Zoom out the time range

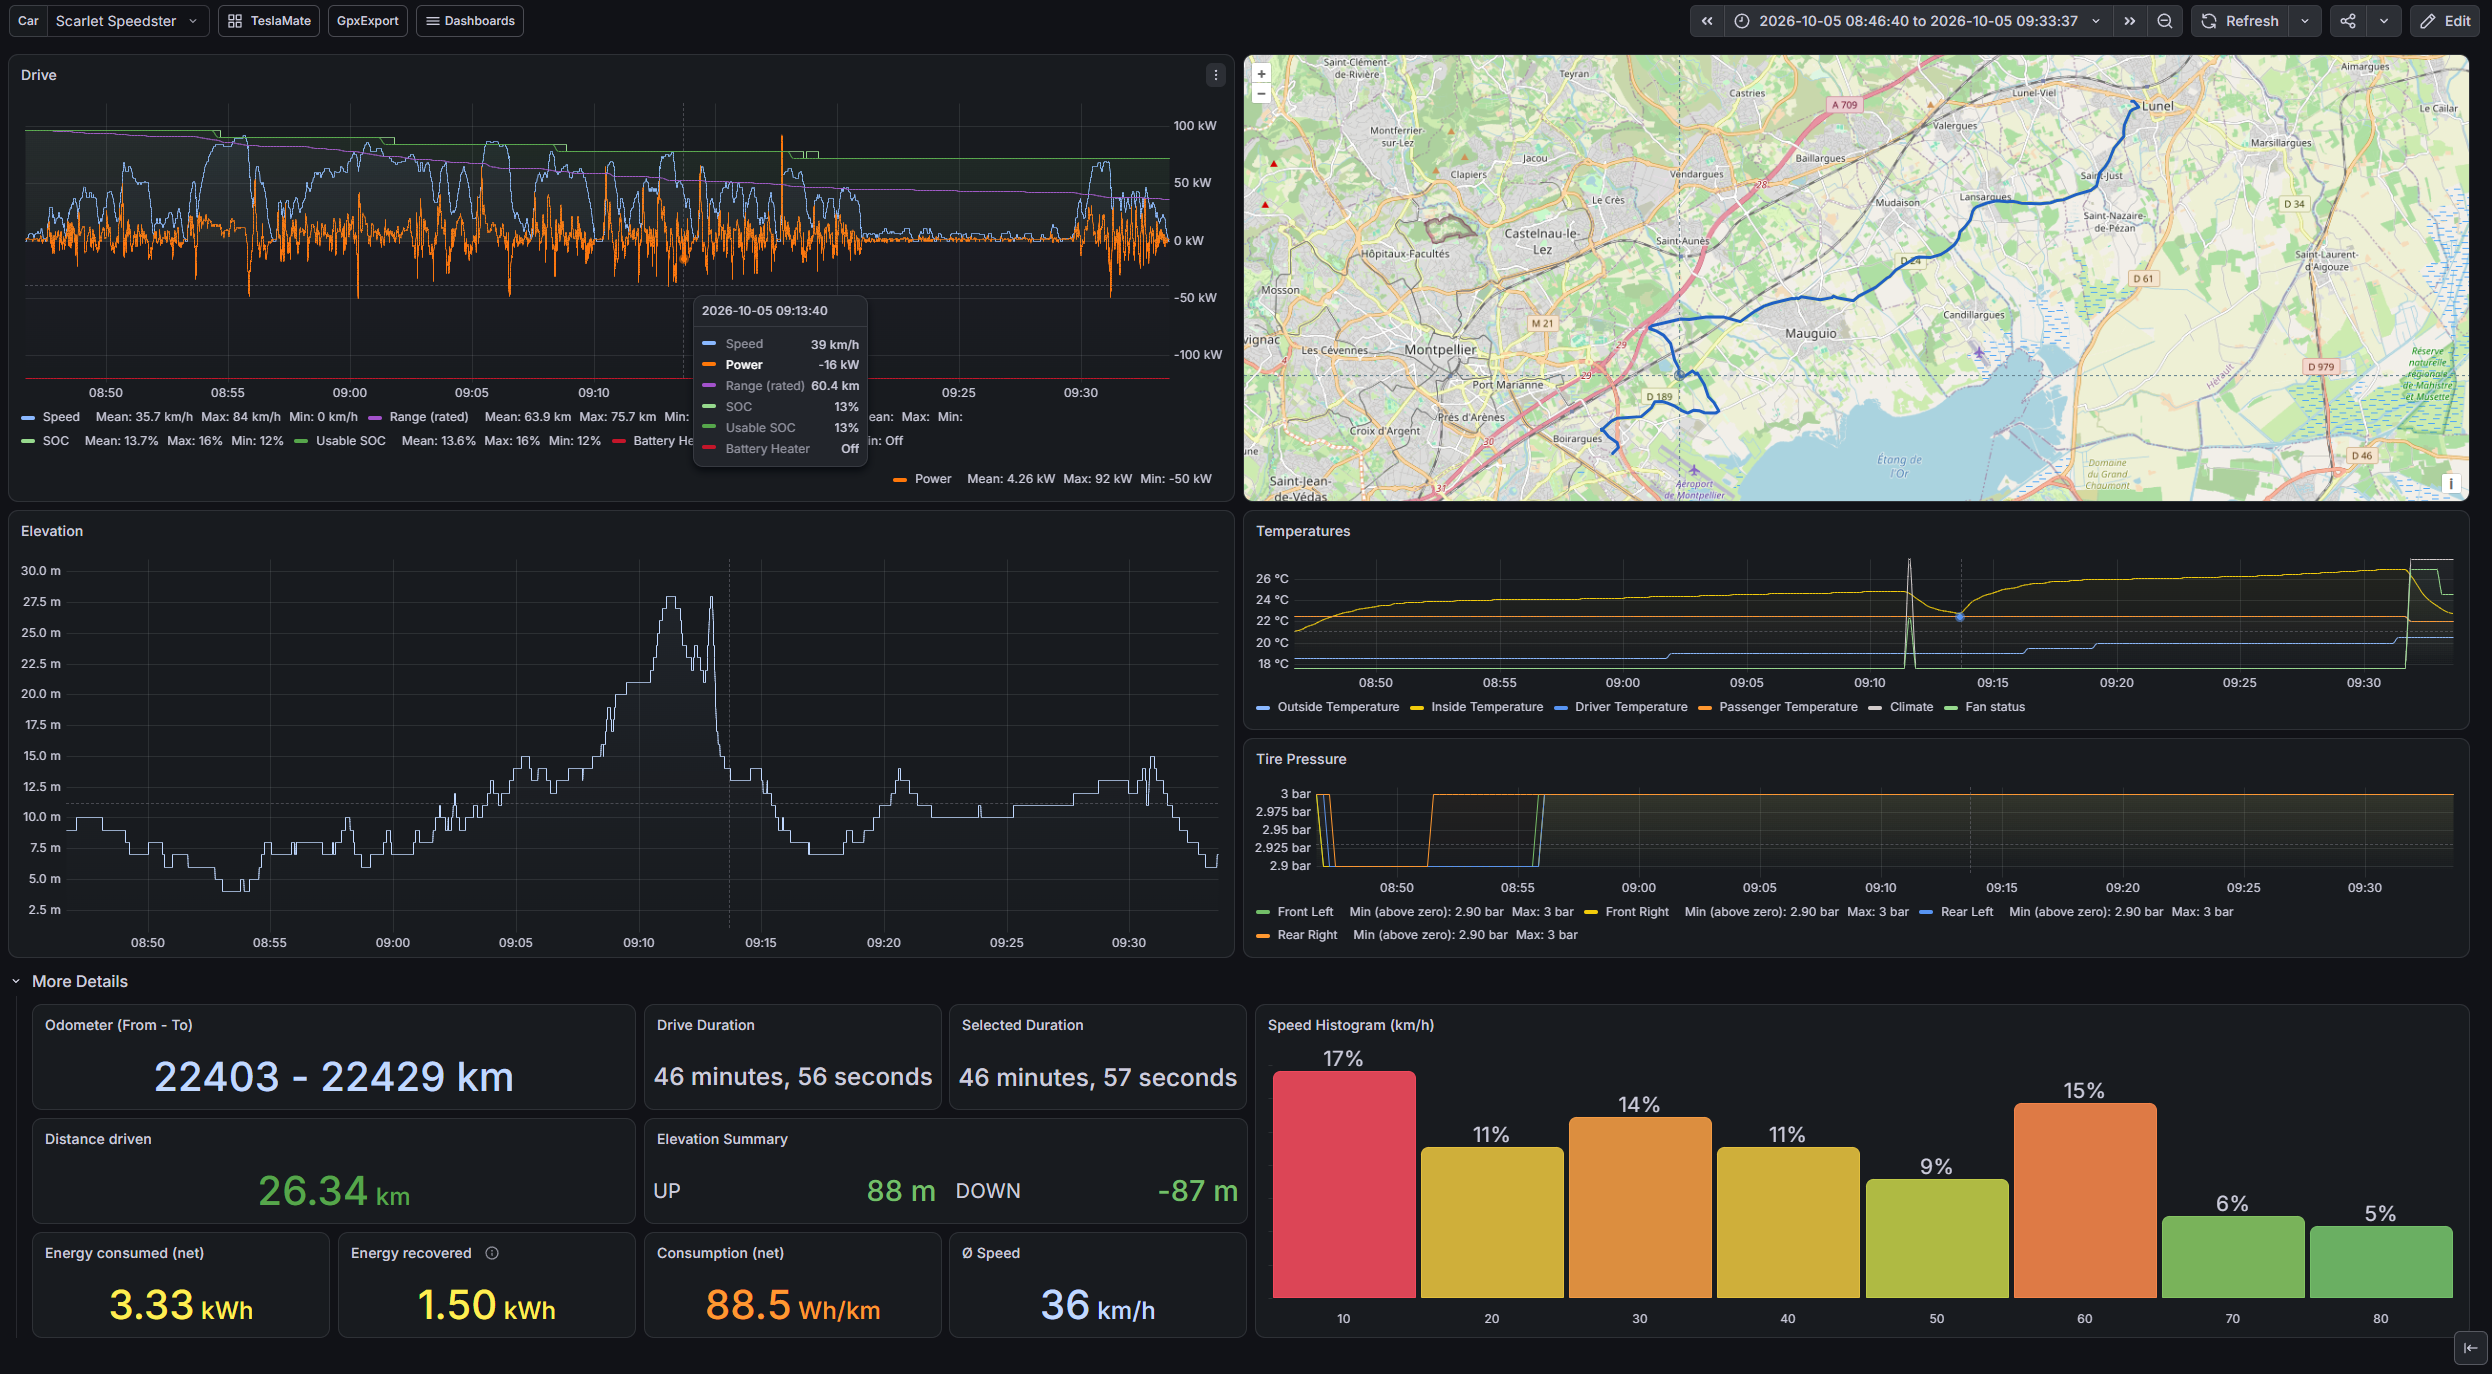pyautogui.click(x=2165, y=21)
